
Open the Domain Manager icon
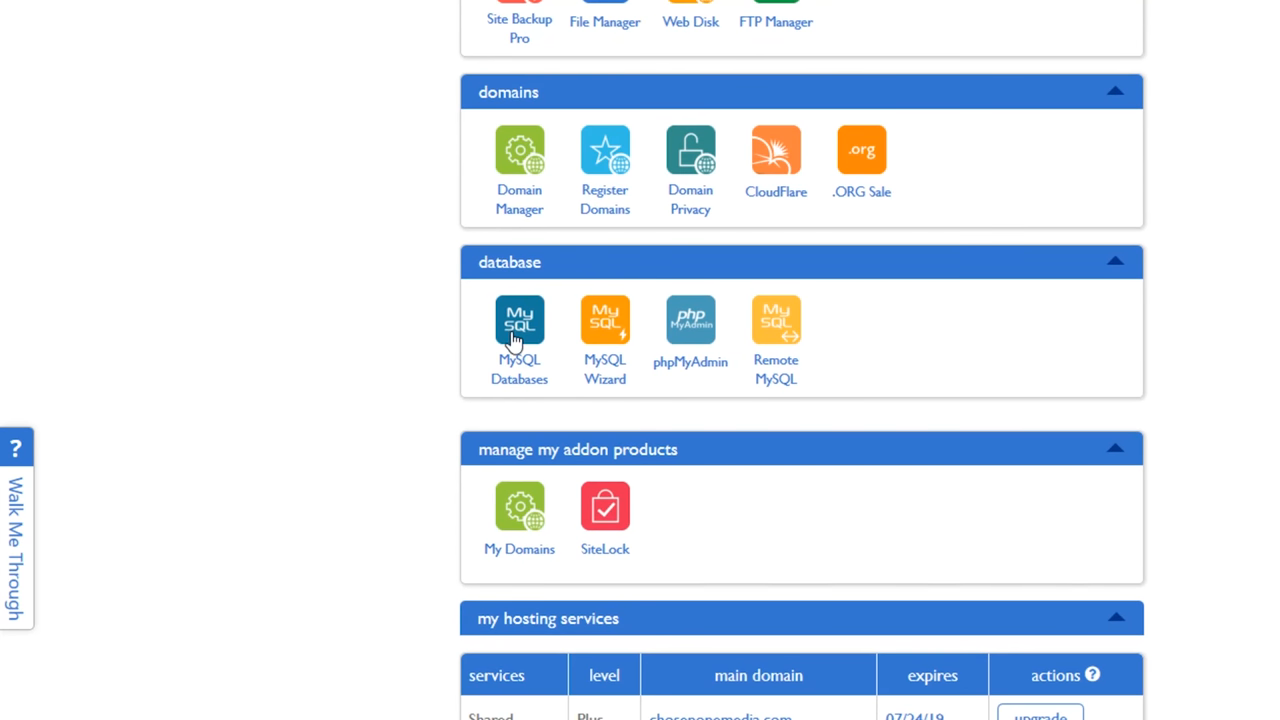click(x=520, y=150)
